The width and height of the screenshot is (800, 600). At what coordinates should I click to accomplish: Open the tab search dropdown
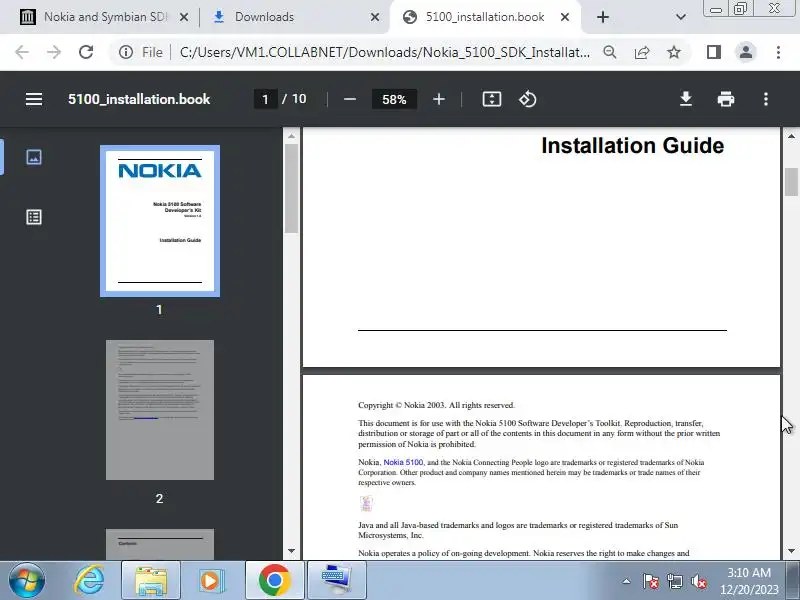pyautogui.click(x=681, y=17)
